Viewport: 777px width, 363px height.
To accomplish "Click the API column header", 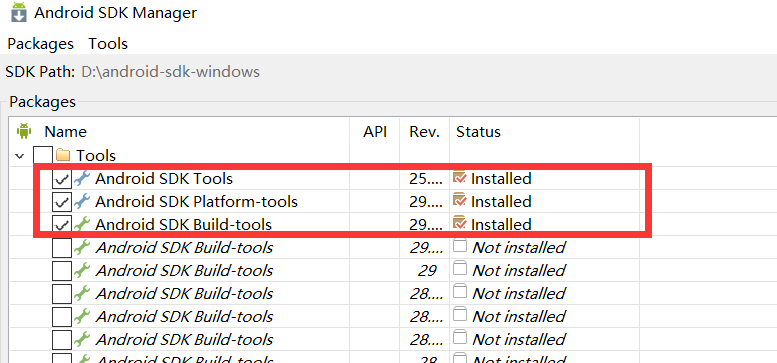I will point(375,132).
